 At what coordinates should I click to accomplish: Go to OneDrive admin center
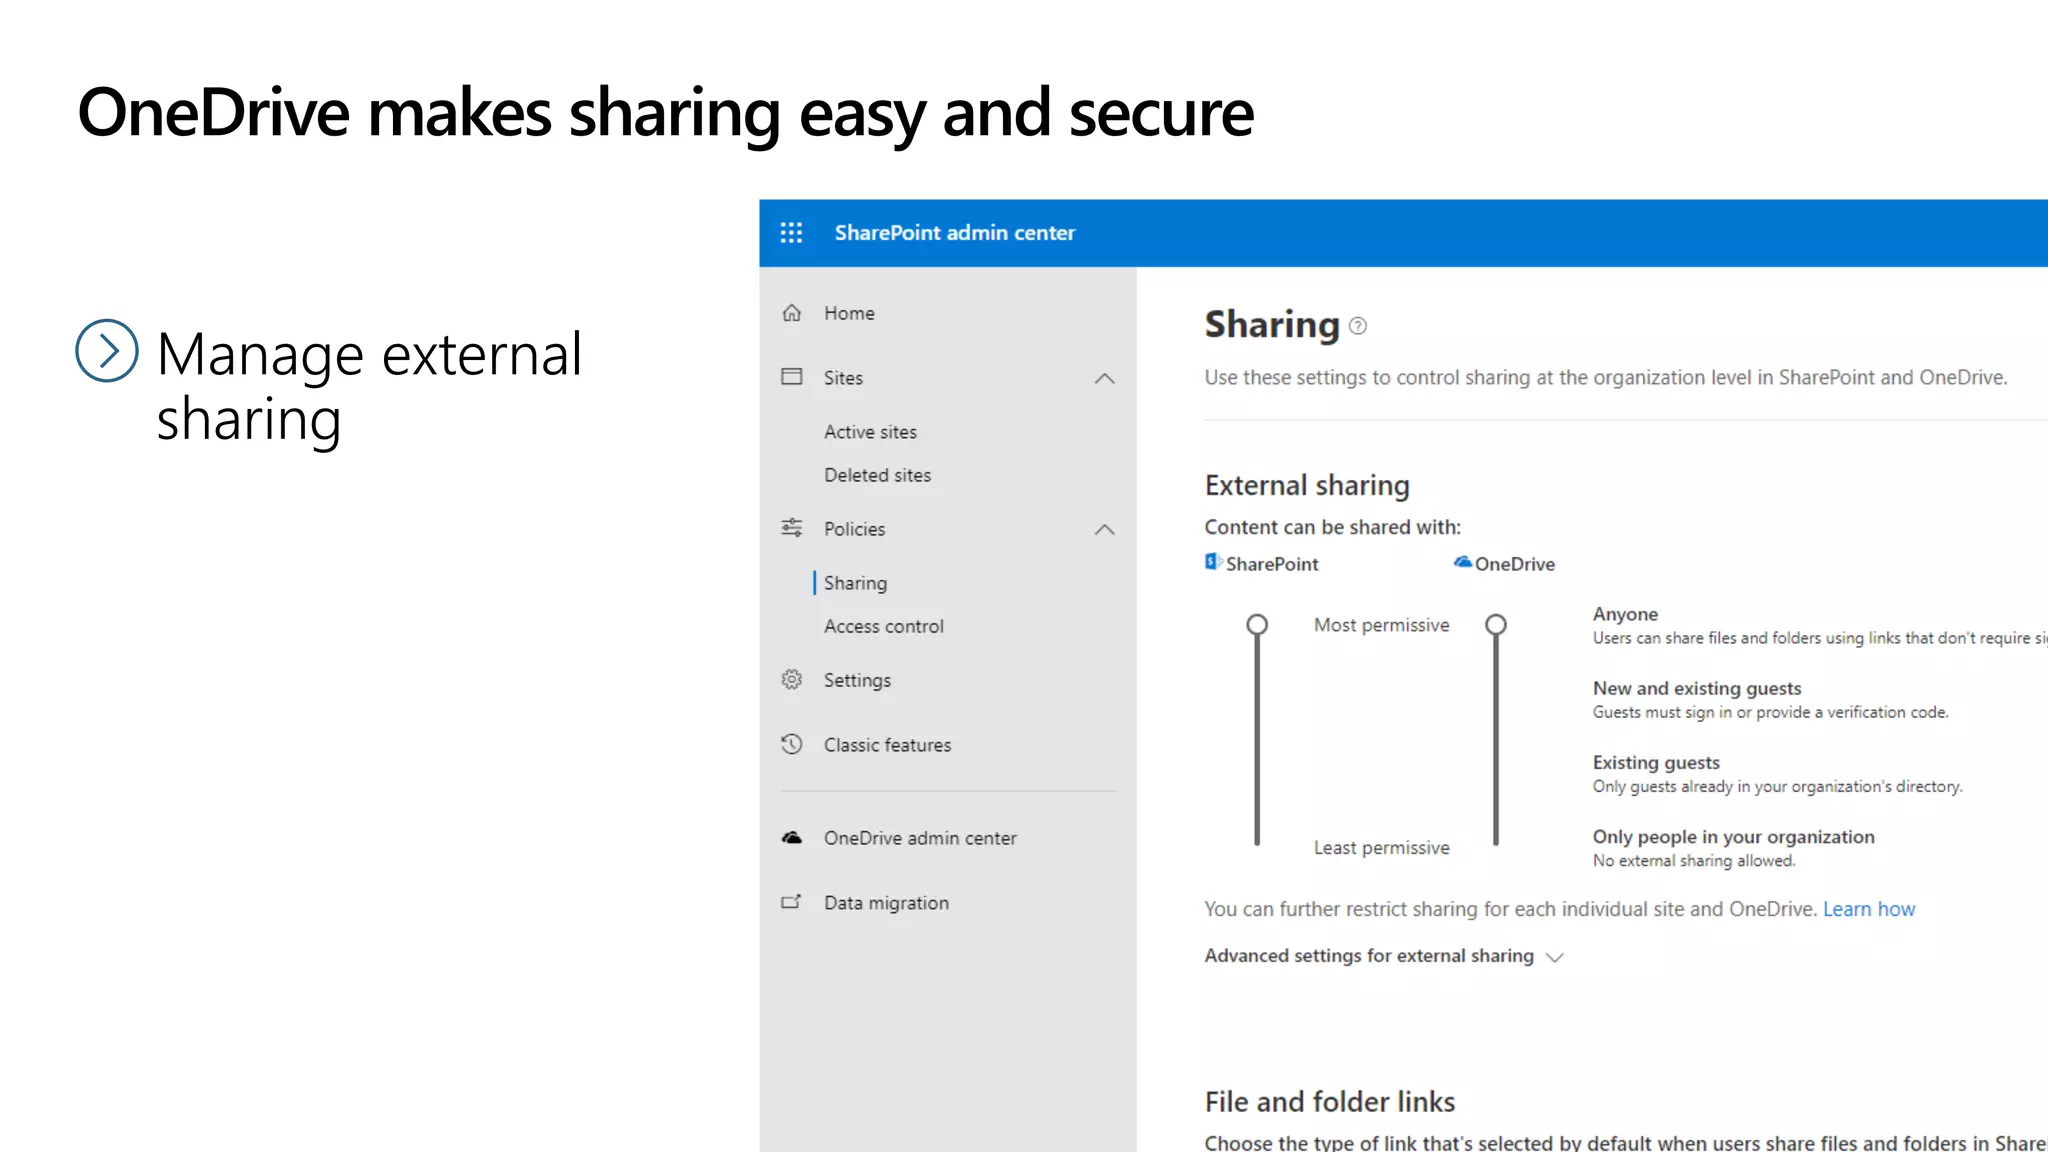[x=920, y=838]
